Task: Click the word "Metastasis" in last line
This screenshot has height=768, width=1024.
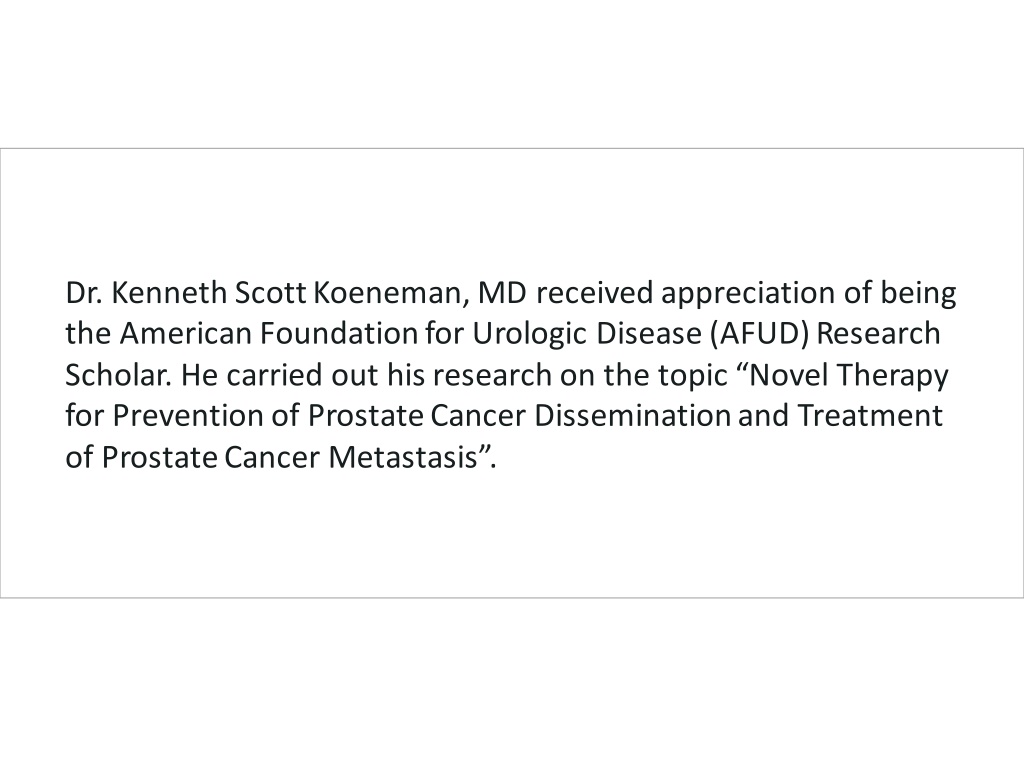Action: (x=404, y=456)
